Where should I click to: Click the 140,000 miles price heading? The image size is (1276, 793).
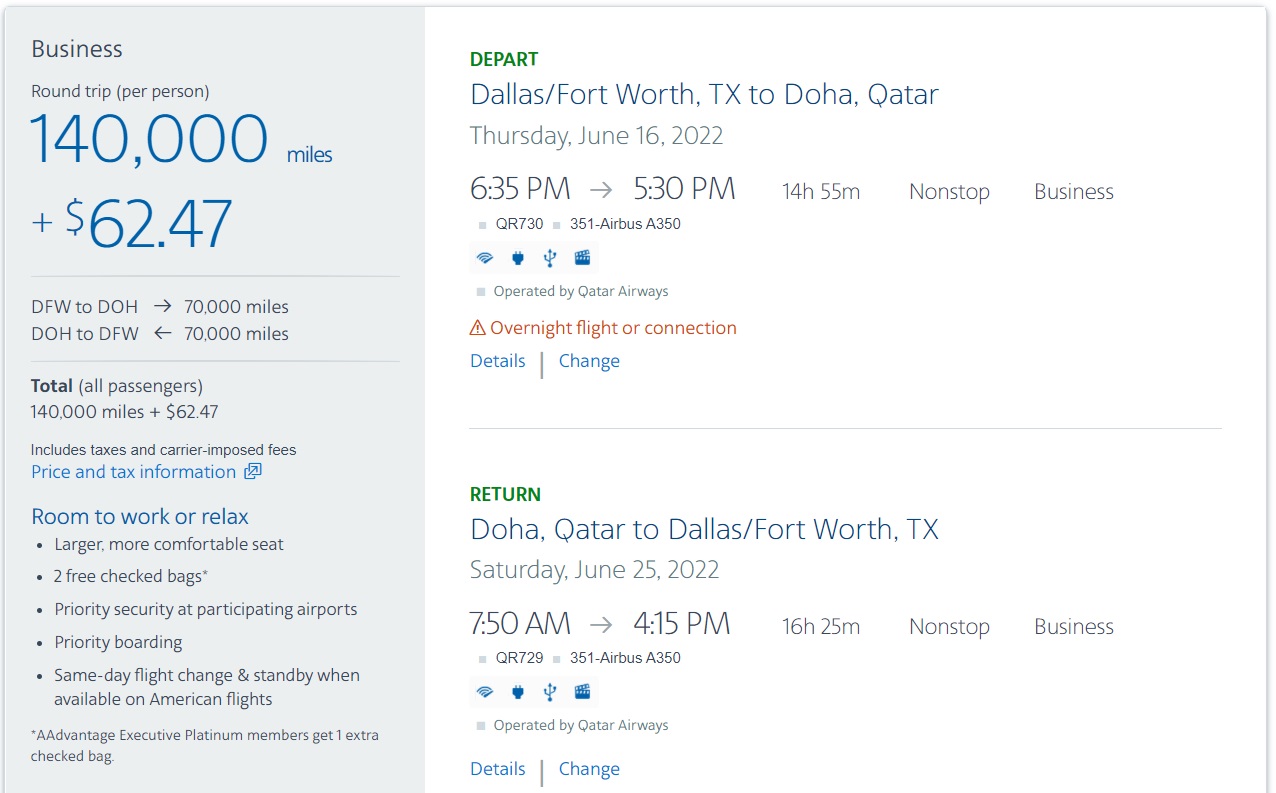150,139
